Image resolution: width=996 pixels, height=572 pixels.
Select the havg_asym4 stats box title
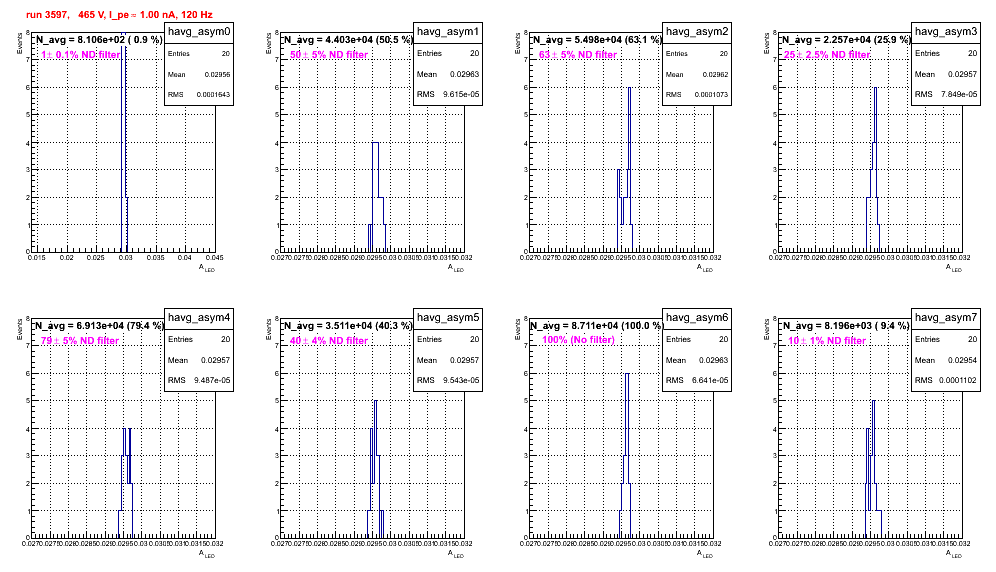pyautogui.click(x=199, y=317)
